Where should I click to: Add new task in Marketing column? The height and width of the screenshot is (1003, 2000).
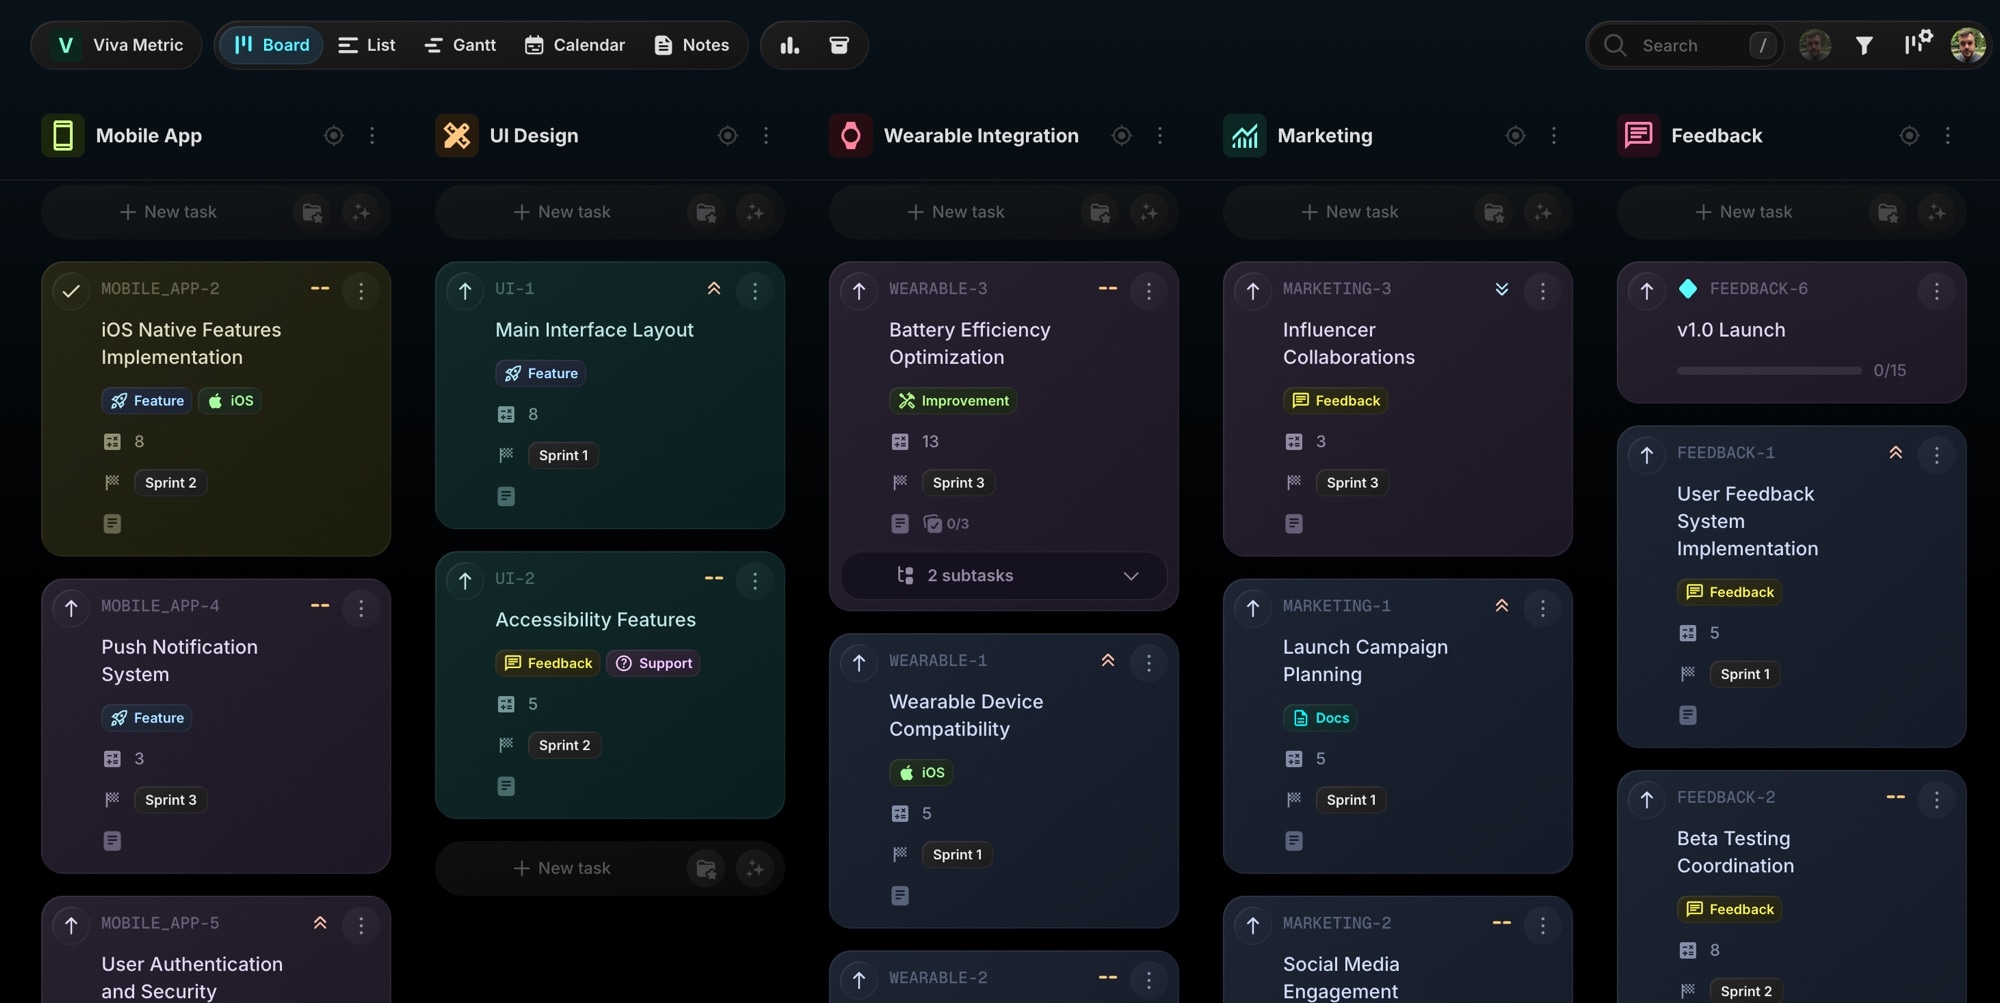click(1350, 212)
